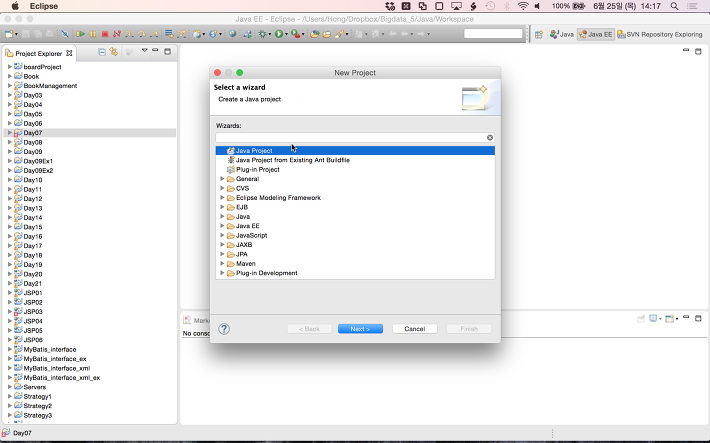Switch to the Java perspective
This screenshot has width=710, height=443.
point(562,34)
